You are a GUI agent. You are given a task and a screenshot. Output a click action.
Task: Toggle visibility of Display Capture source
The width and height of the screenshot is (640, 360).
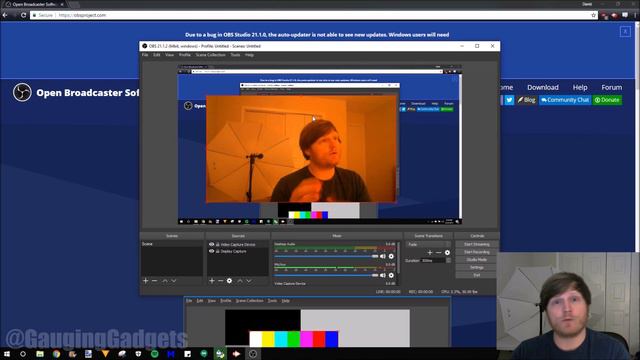(211, 251)
